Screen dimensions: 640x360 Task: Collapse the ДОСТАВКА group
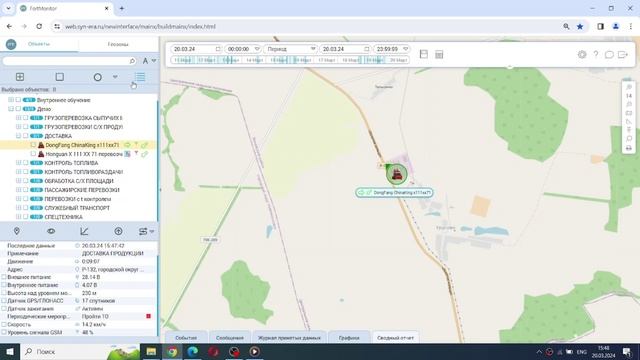[18, 136]
